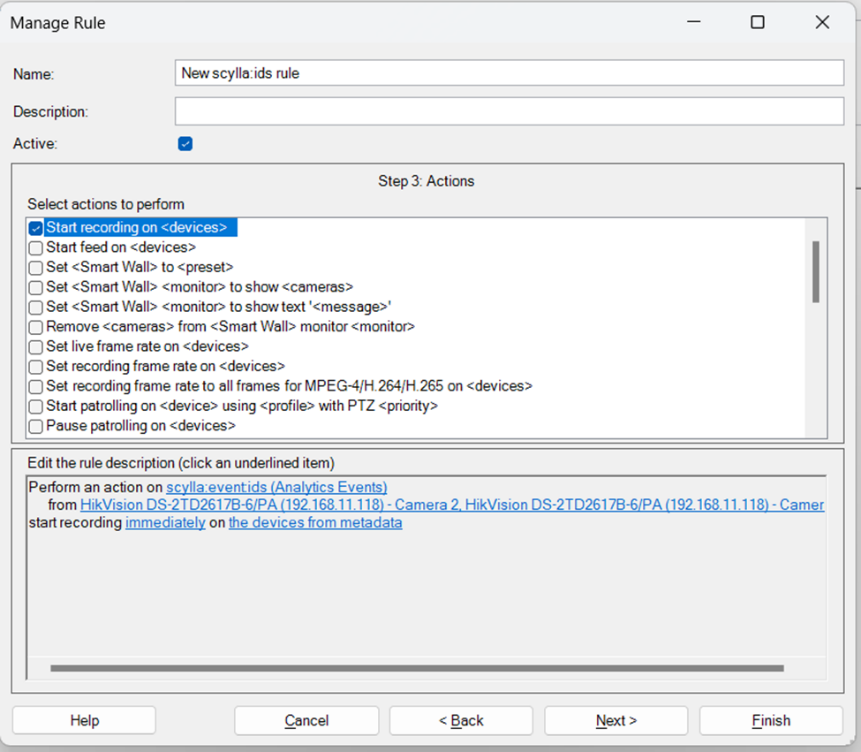The image size is (861, 752).
Task: Open 'the devices from metadata' link
Action: 315,523
